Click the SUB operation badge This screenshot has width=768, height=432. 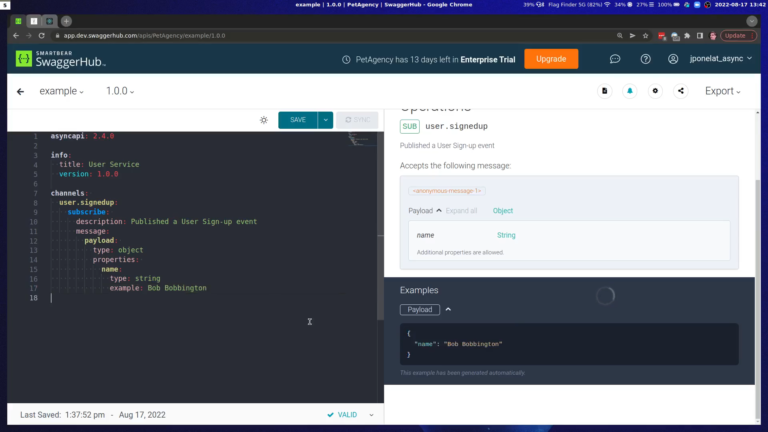(x=409, y=126)
